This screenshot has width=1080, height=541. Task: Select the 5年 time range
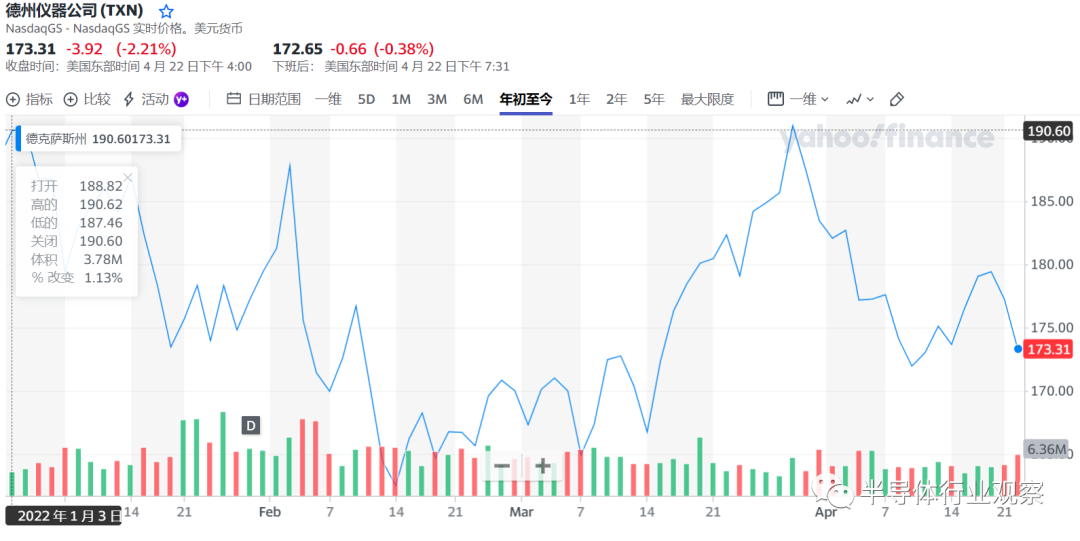coord(654,99)
